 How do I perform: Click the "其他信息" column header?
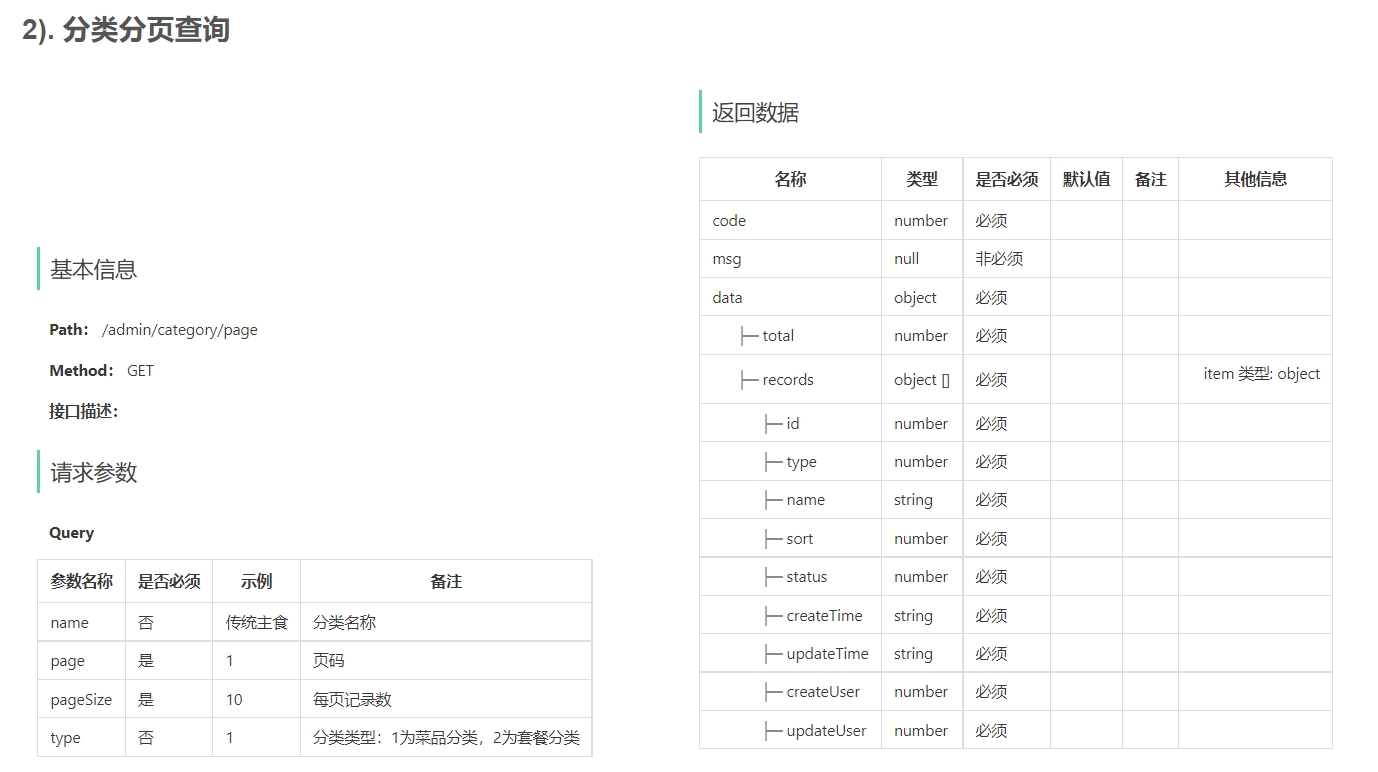point(1256,179)
